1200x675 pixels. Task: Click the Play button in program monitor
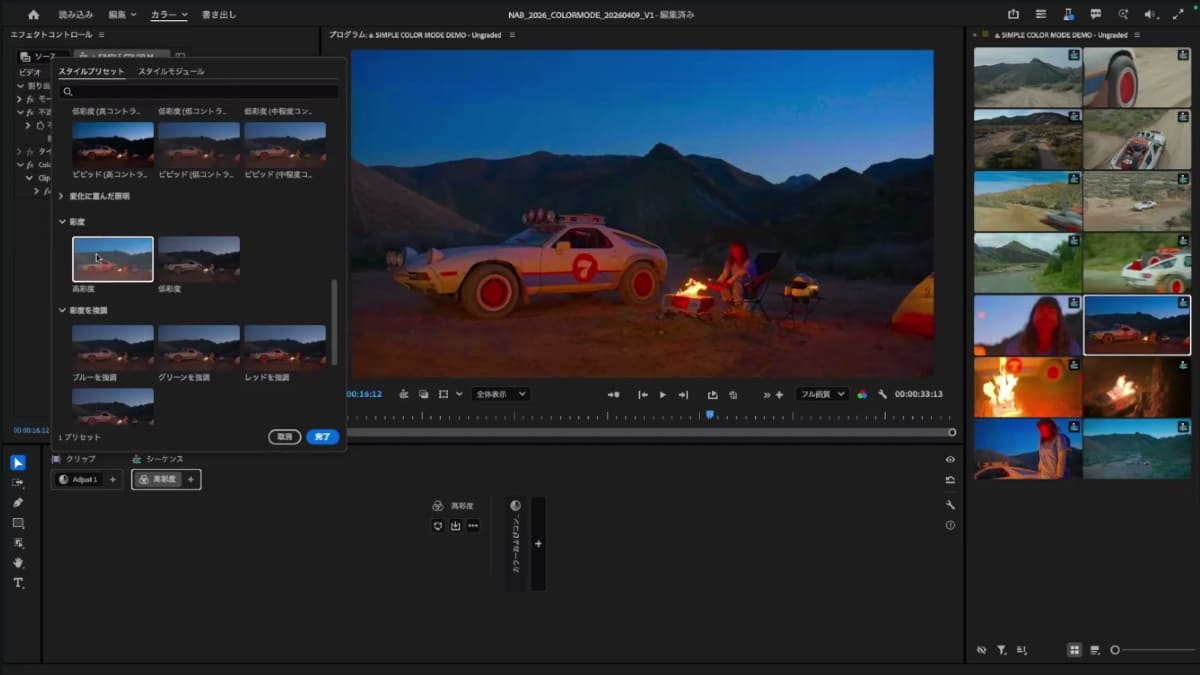[662, 395]
